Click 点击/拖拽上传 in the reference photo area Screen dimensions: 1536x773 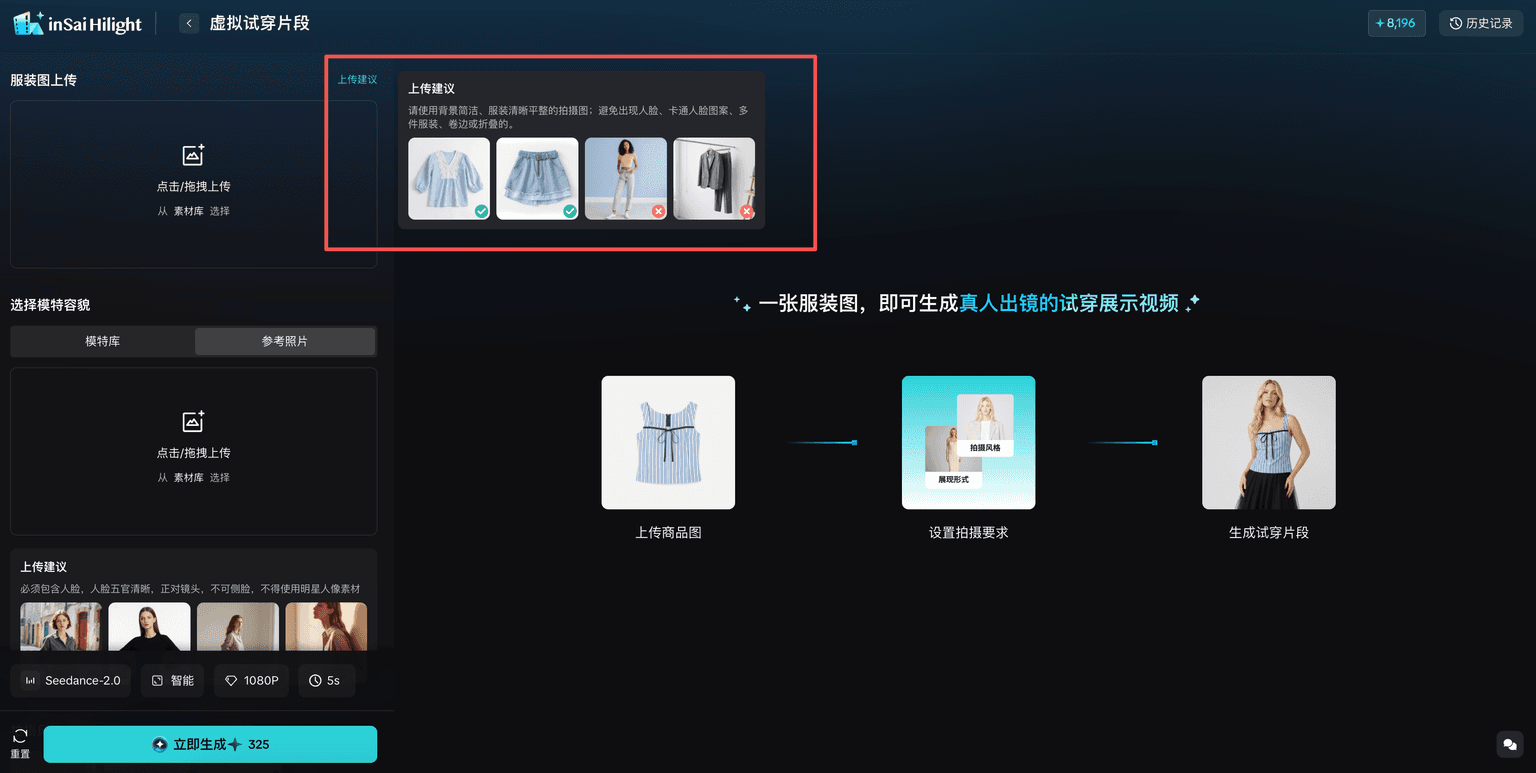tap(193, 453)
